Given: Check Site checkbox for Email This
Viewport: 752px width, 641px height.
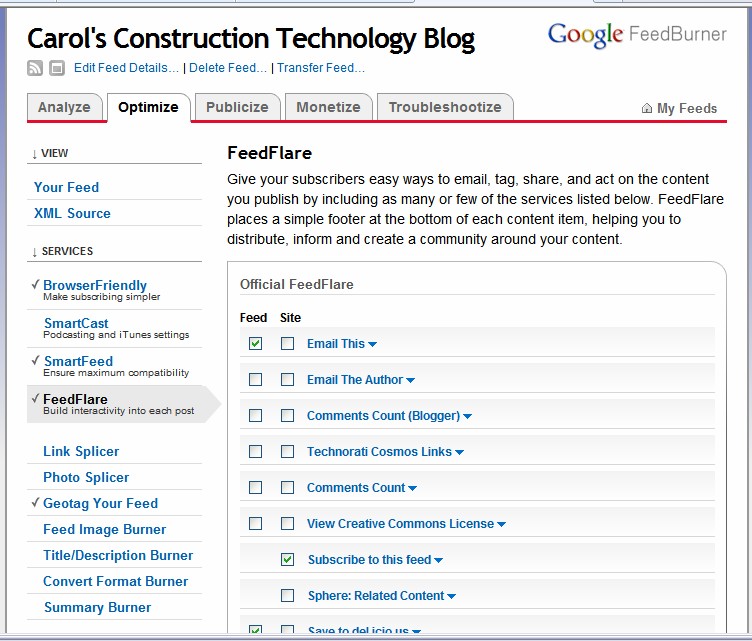Looking at the screenshot, I should click(287, 343).
